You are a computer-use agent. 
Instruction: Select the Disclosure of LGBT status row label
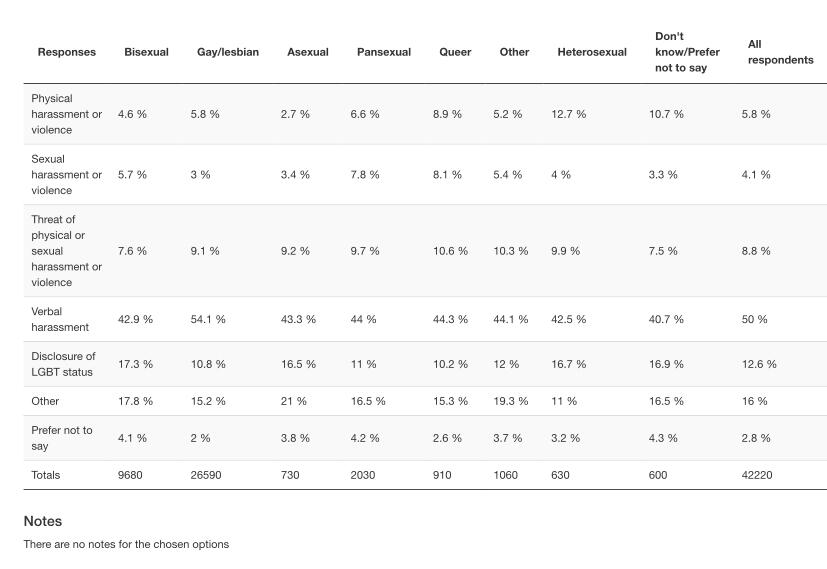(63, 364)
